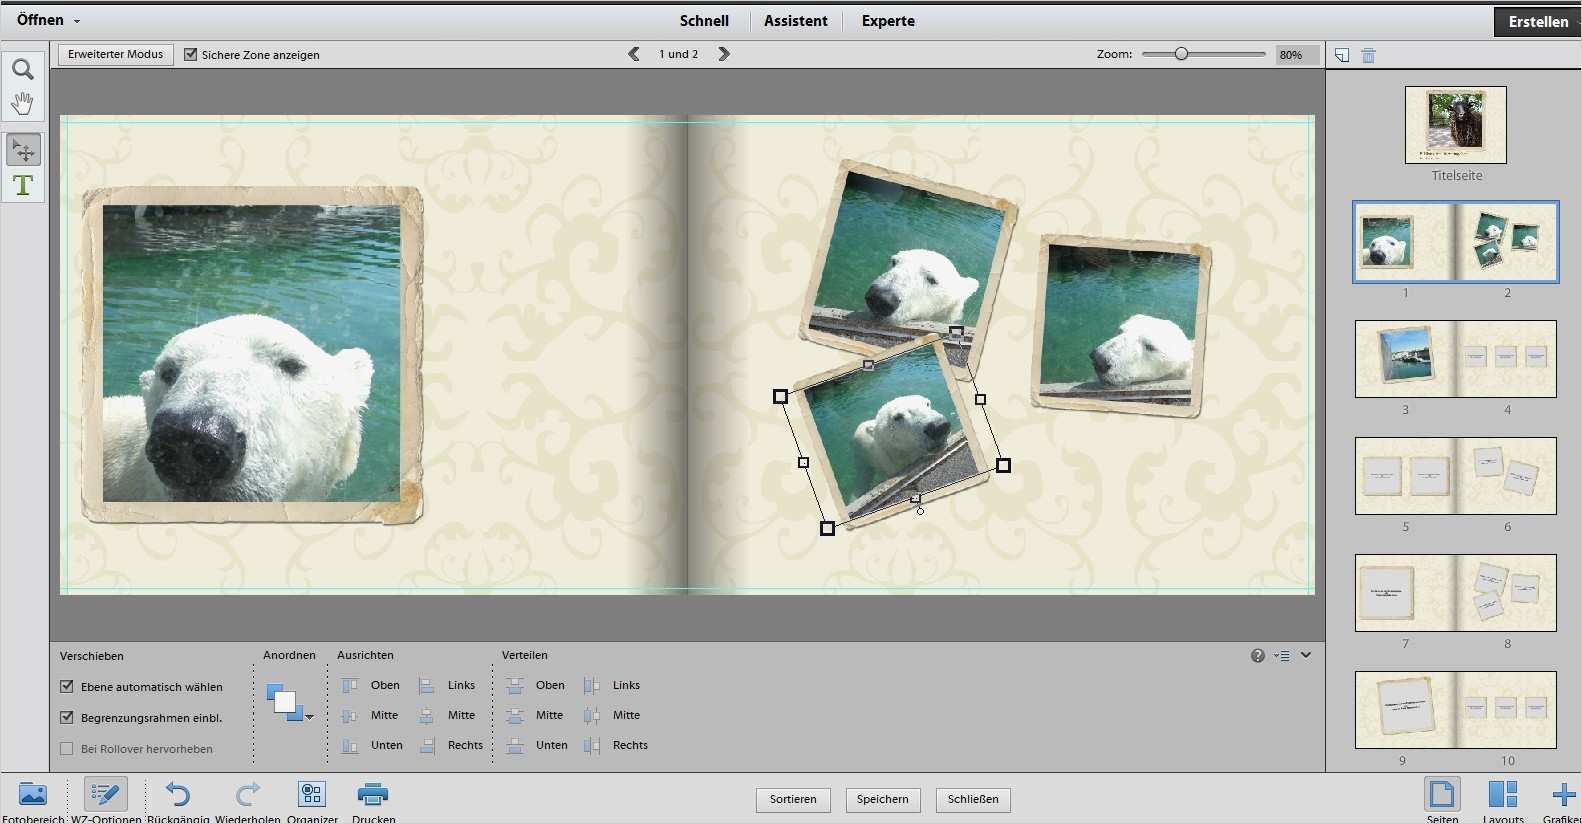Select the Zoom magnifier tool
1582x824 pixels.
coord(22,69)
